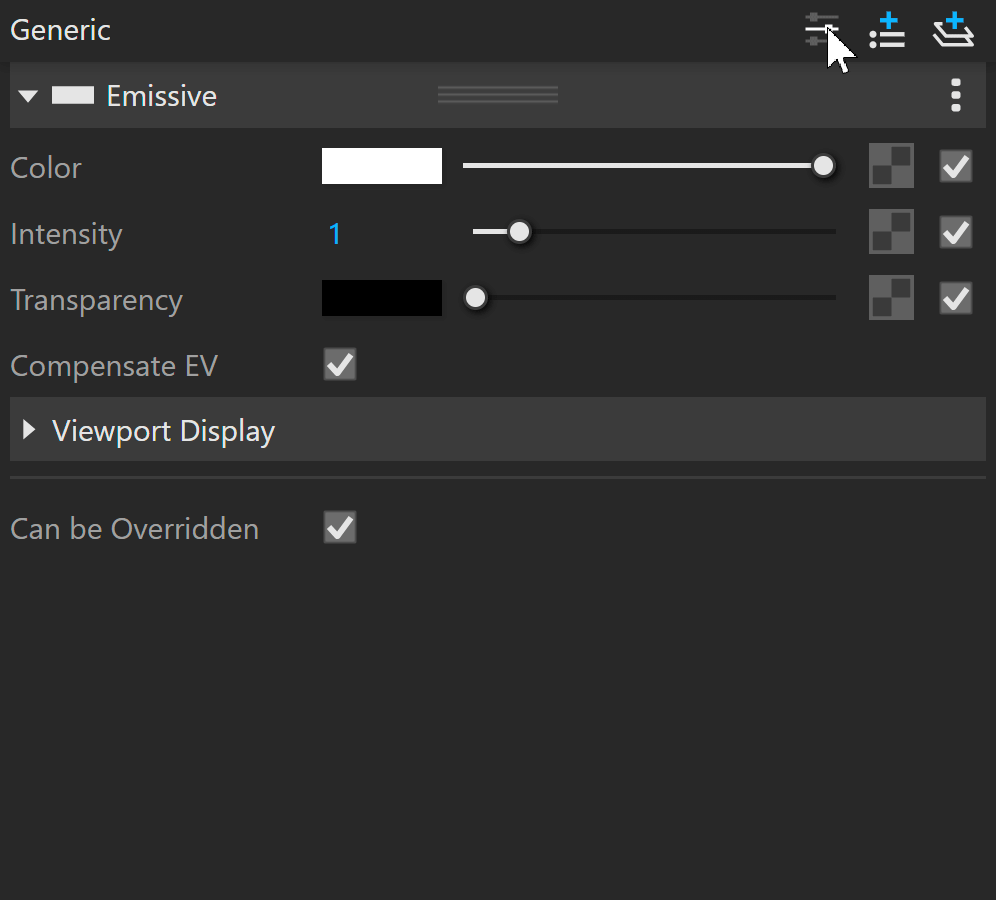This screenshot has height=900, width=996.
Task: Toggle the Compensate EV checkbox
Action: (x=340, y=364)
